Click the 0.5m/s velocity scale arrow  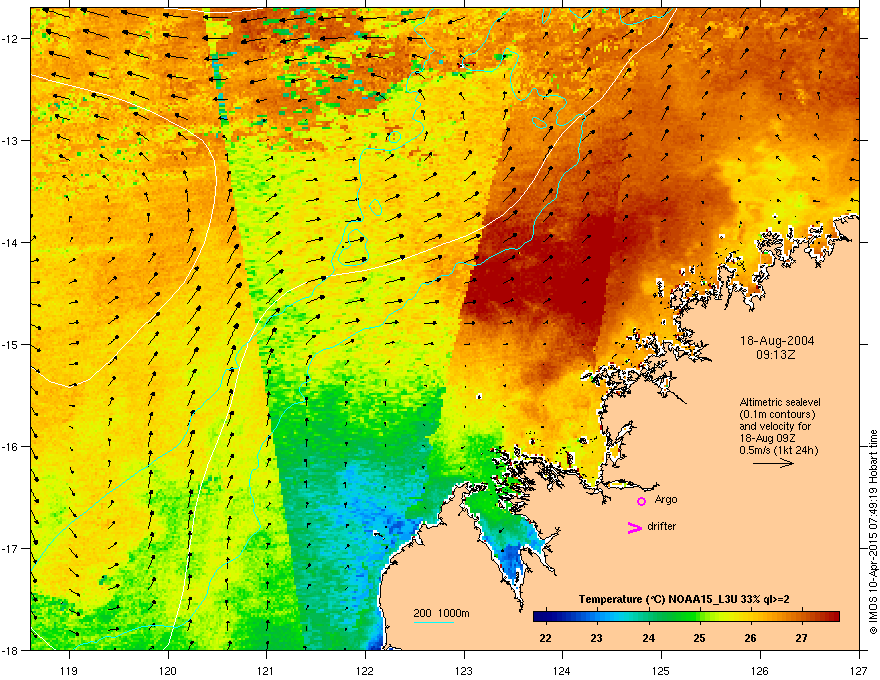coord(773,463)
